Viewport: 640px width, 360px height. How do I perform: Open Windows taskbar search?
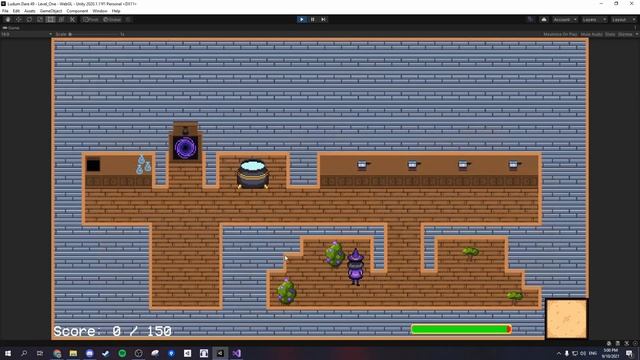[24, 353]
